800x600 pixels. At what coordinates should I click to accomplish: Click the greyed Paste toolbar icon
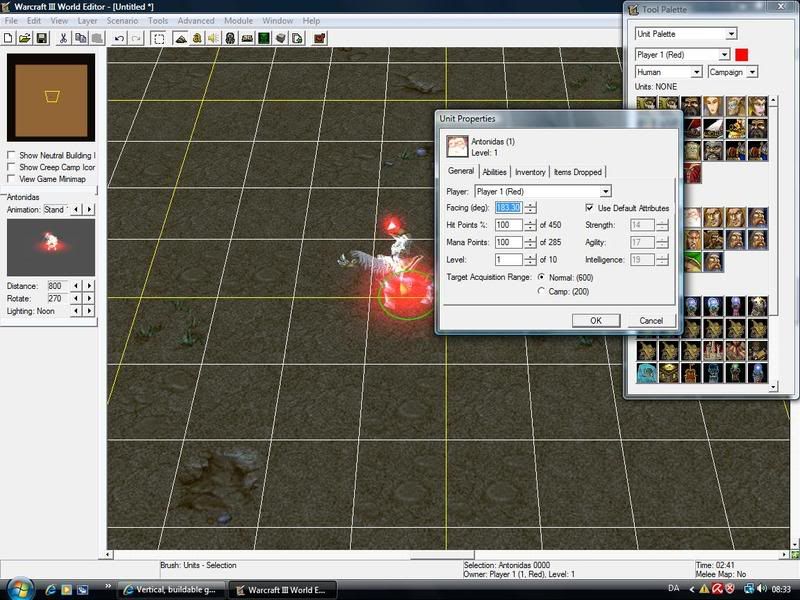click(x=97, y=38)
